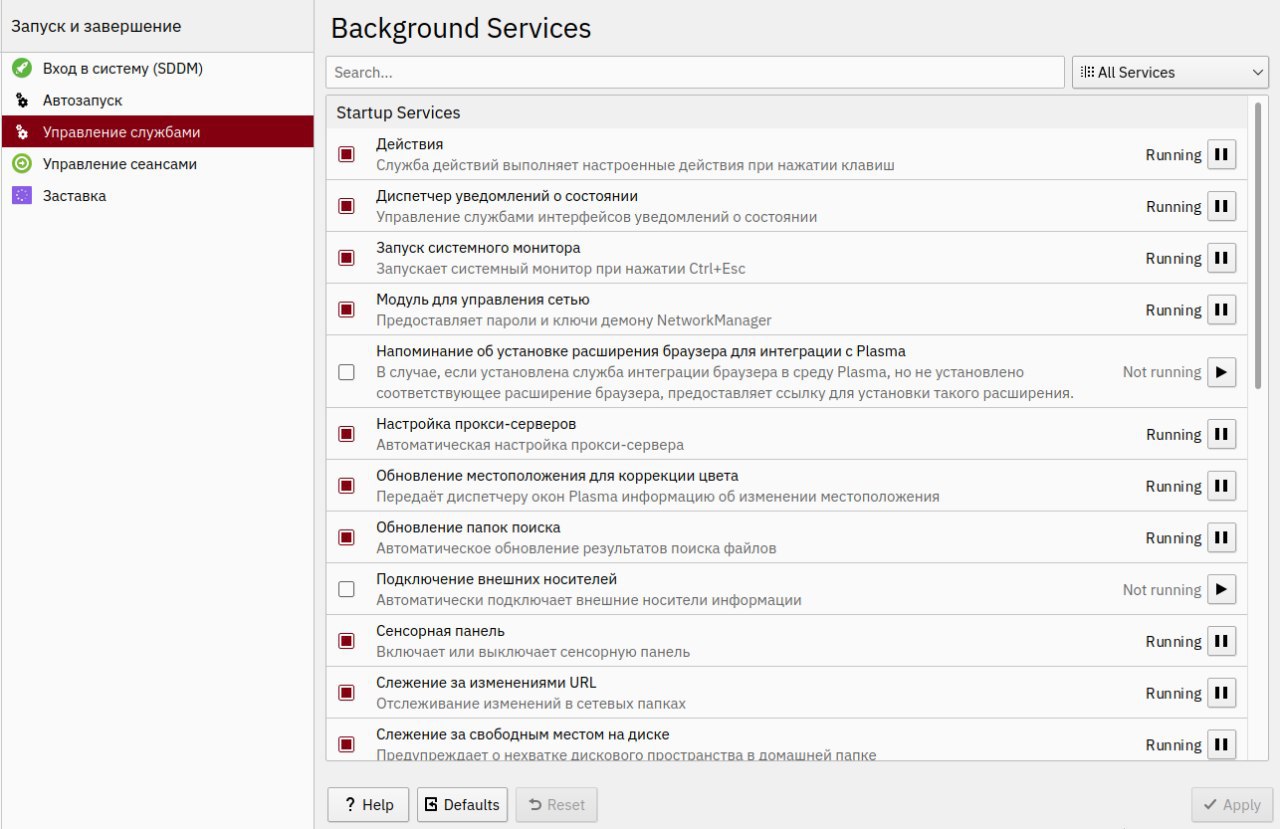Click the services list vertical scrollbar
Screen dimensions: 1280x829
1258,245
